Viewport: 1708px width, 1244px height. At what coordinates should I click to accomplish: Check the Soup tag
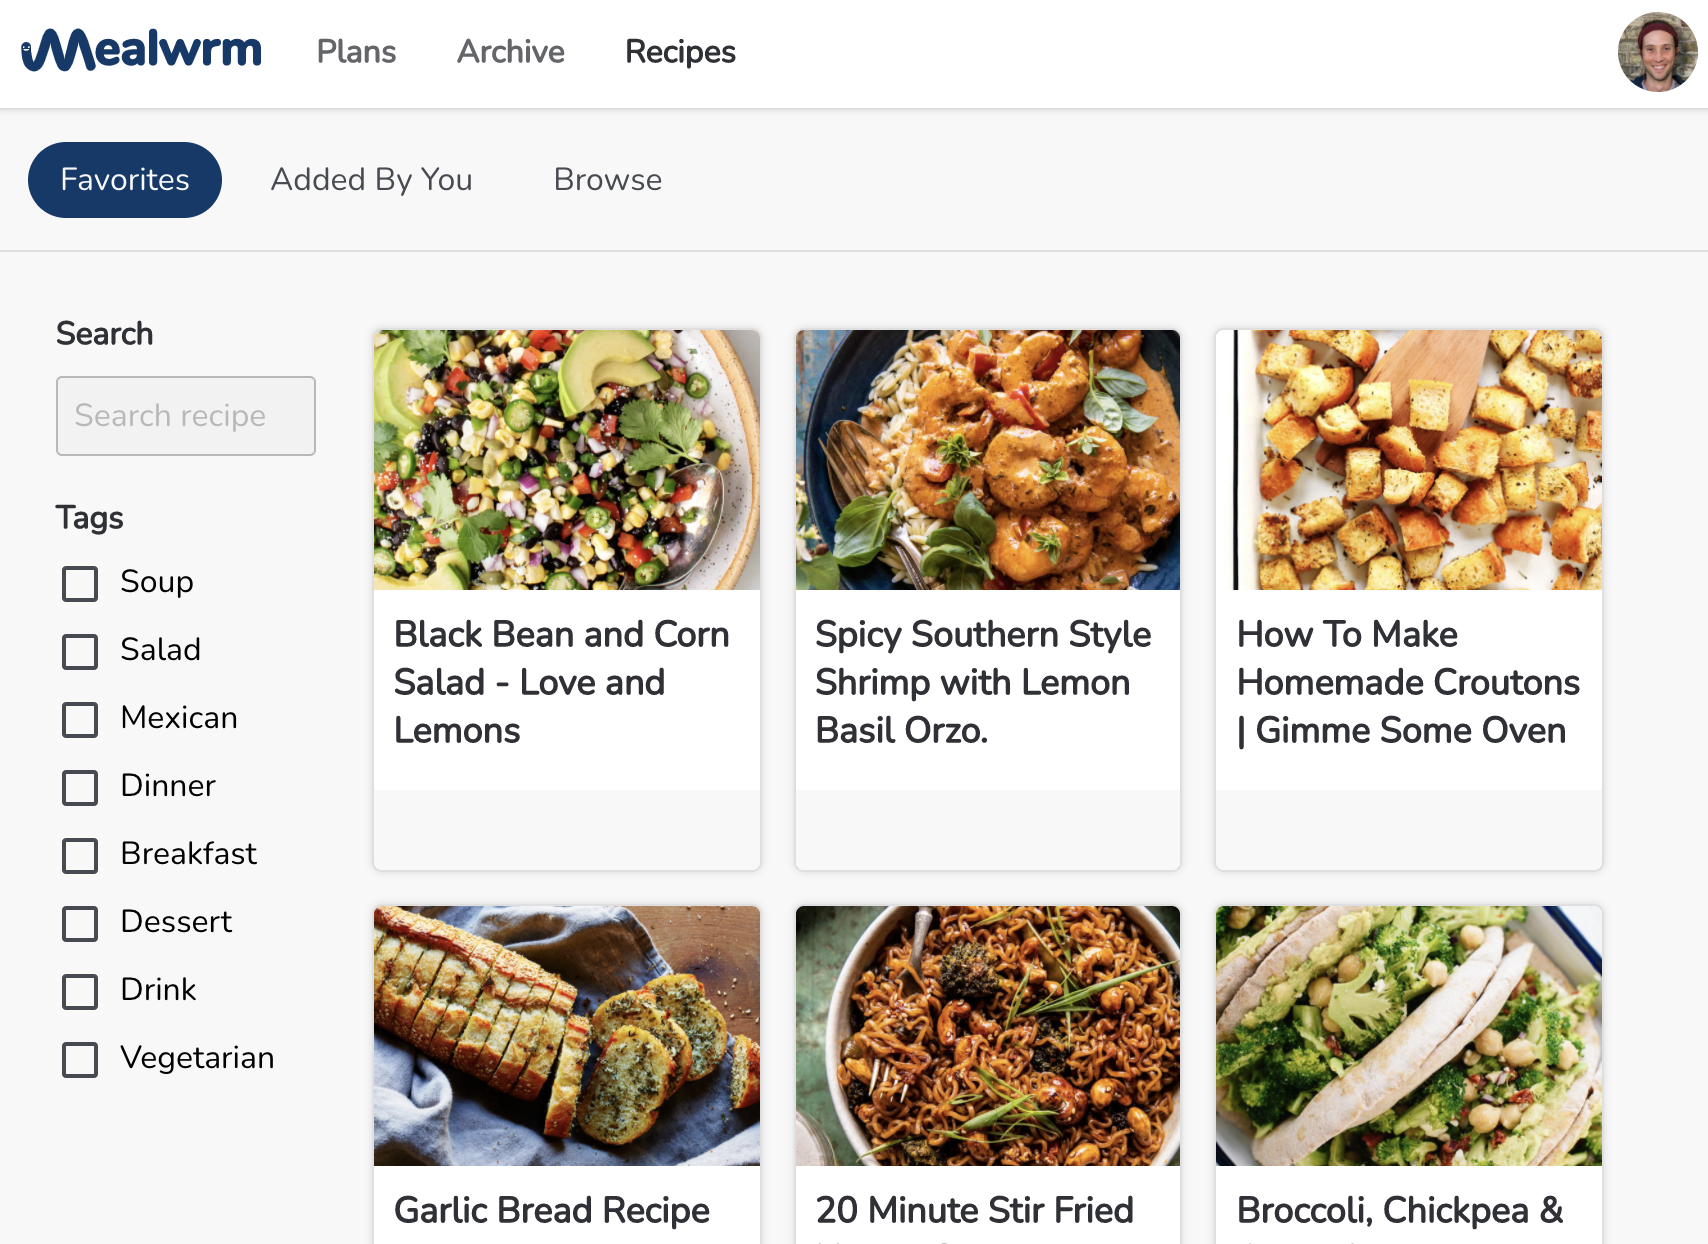80,583
